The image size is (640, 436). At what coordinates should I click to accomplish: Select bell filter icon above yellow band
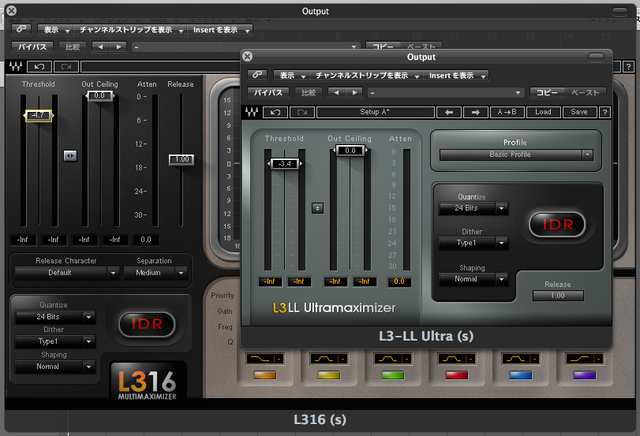329,358
